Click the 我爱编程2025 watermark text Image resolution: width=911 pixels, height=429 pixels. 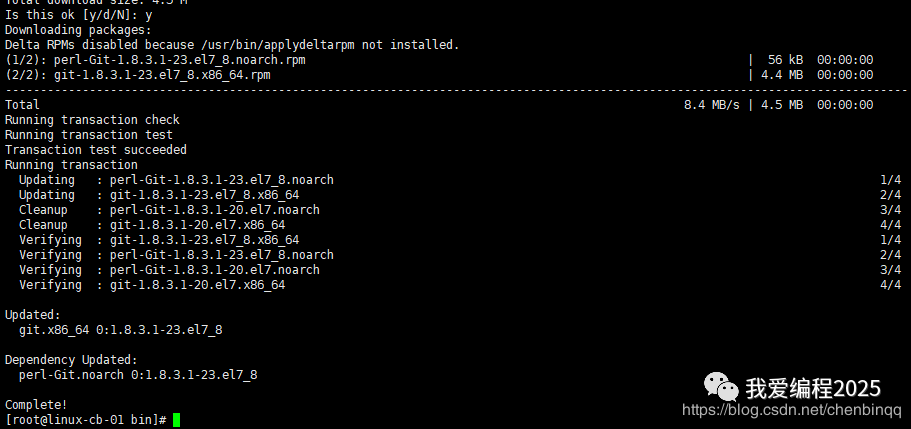812,386
